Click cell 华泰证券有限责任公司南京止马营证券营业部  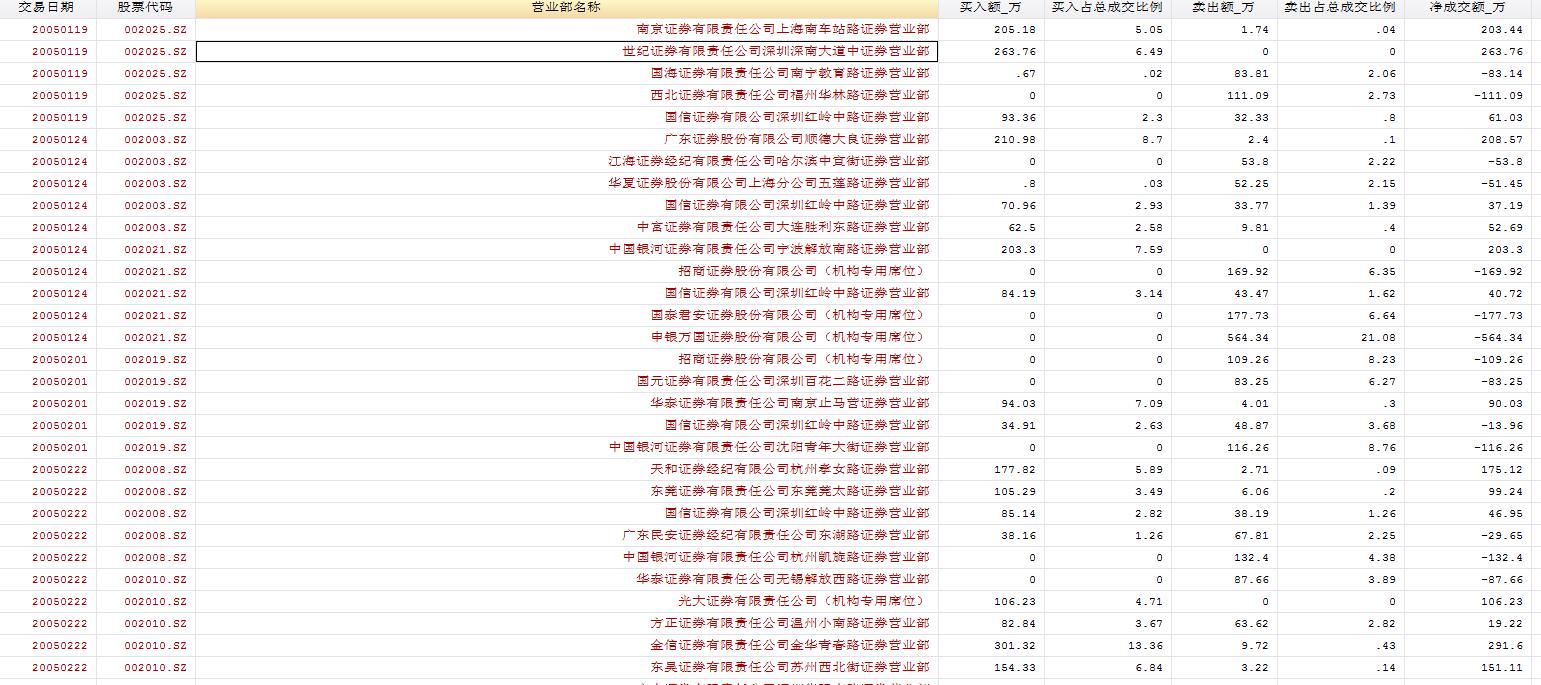(567, 403)
